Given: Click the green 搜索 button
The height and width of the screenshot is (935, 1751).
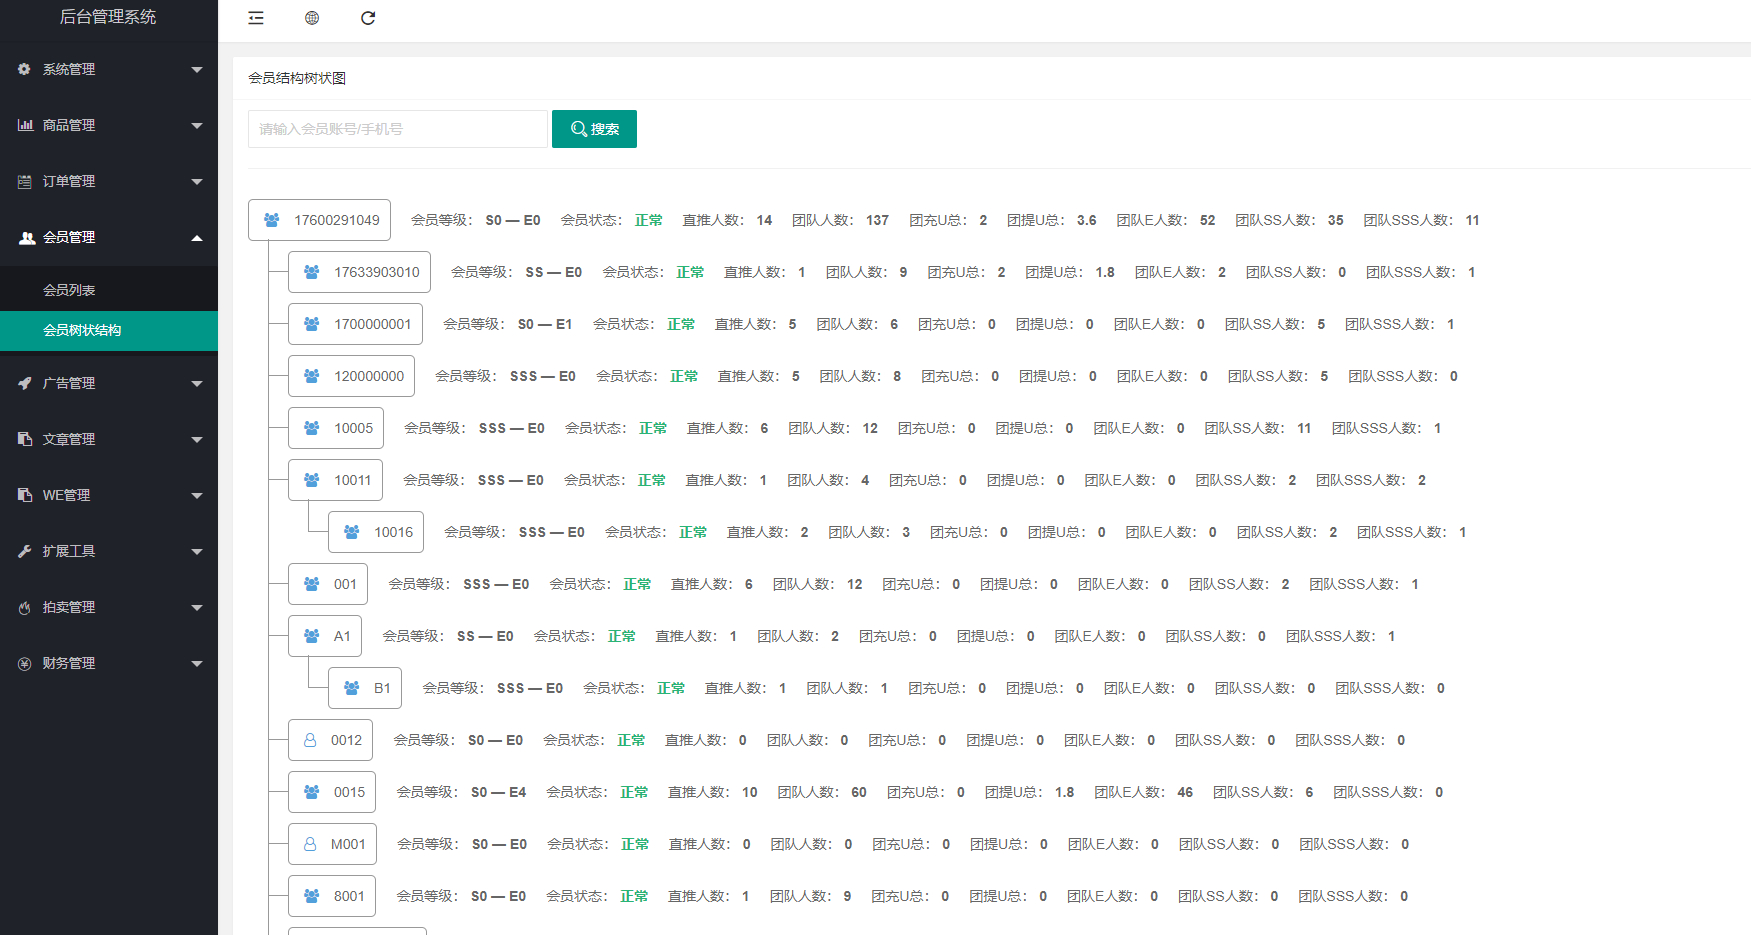Looking at the screenshot, I should pyautogui.click(x=594, y=129).
